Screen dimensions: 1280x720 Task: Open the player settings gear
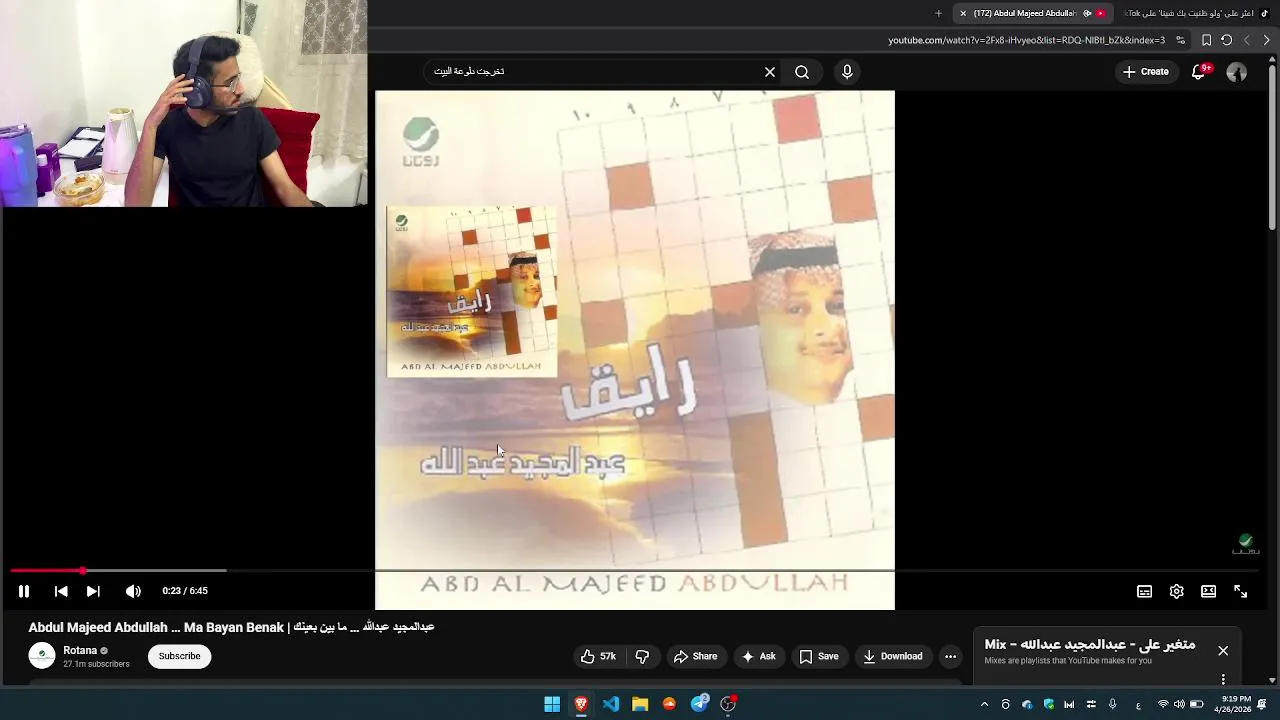1177,591
